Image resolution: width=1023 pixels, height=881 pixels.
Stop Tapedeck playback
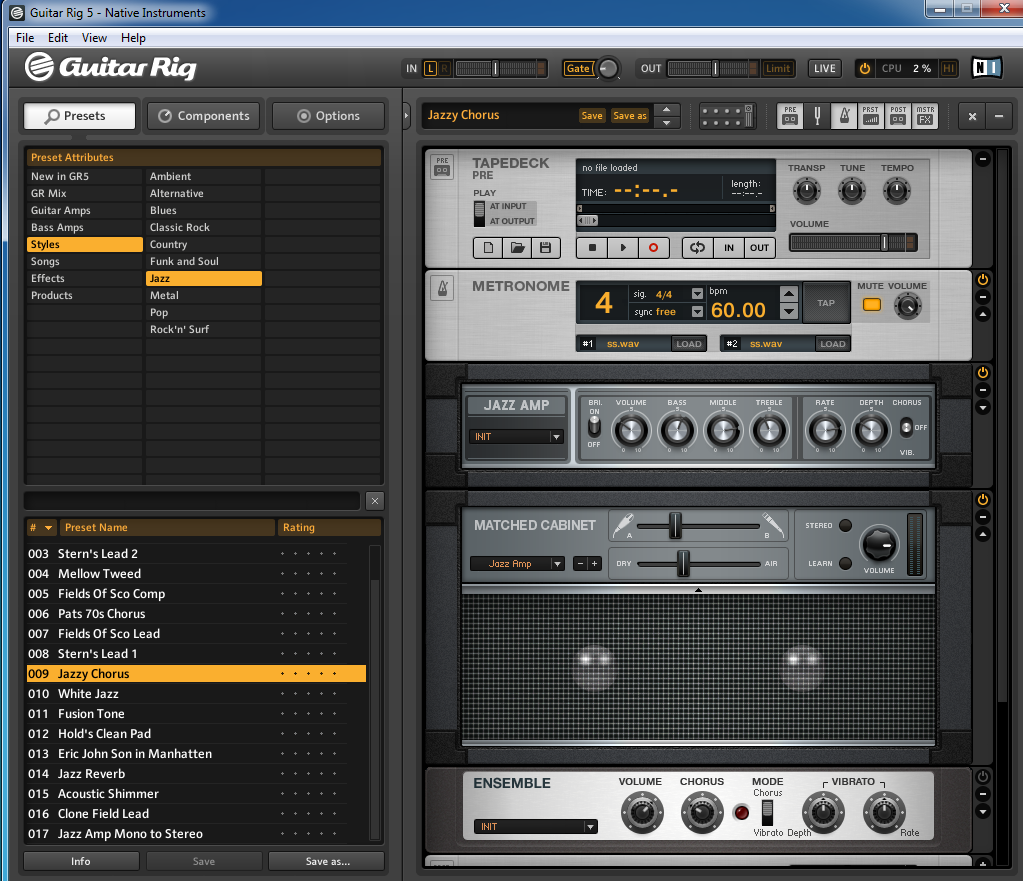[592, 247]
